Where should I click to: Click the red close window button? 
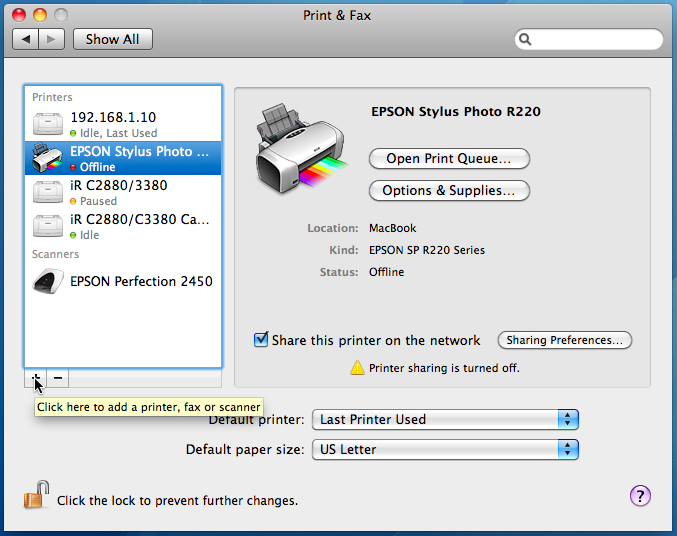pyautogui.click(x=19, y=15)
